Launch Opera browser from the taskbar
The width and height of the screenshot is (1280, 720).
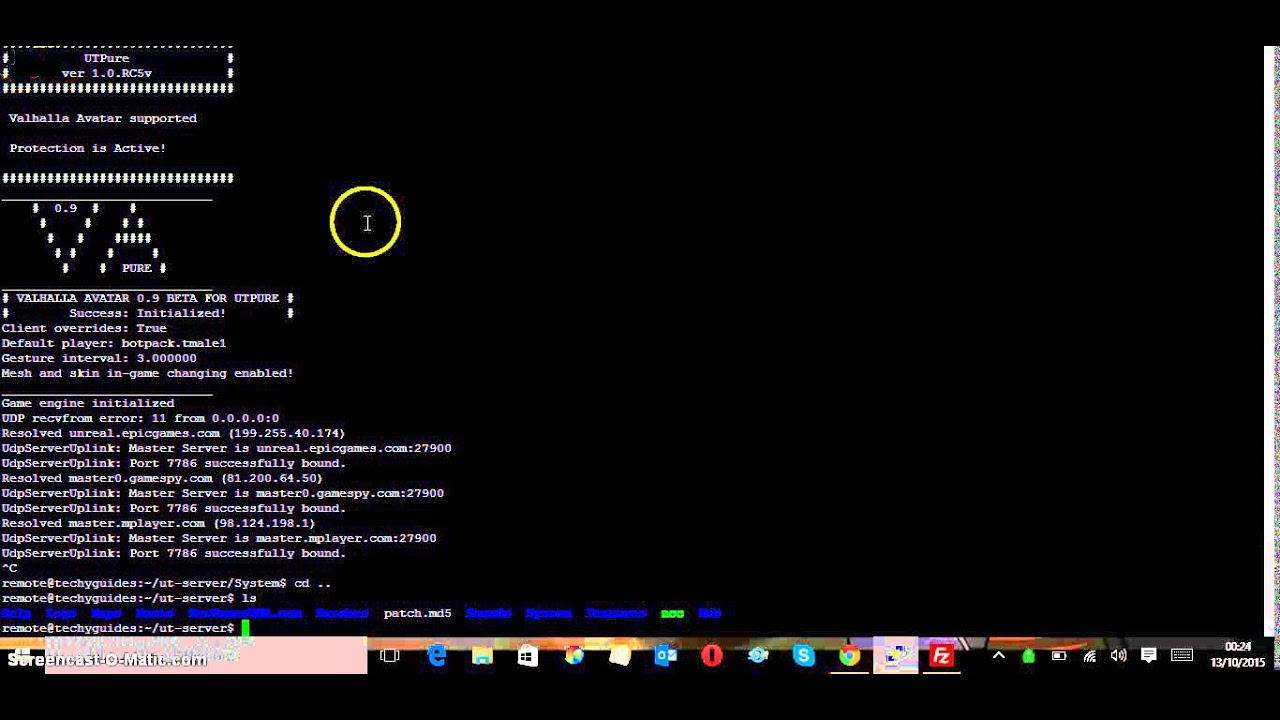(712, 656)
